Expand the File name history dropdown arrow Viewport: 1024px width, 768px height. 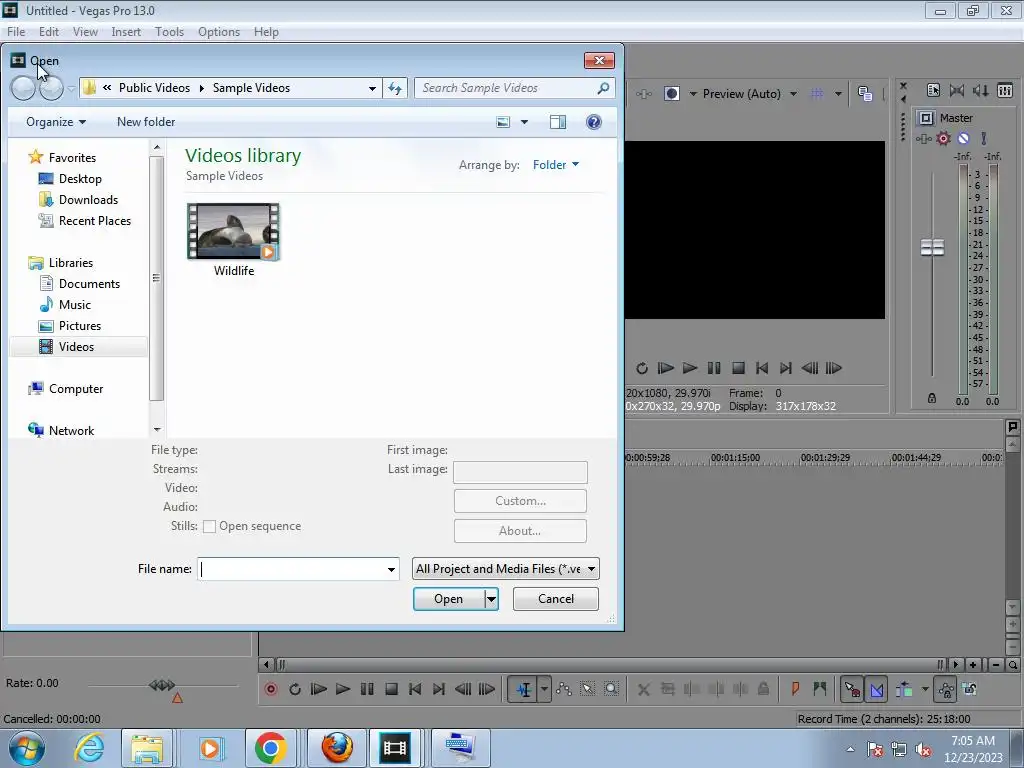[x=391, y=569]
